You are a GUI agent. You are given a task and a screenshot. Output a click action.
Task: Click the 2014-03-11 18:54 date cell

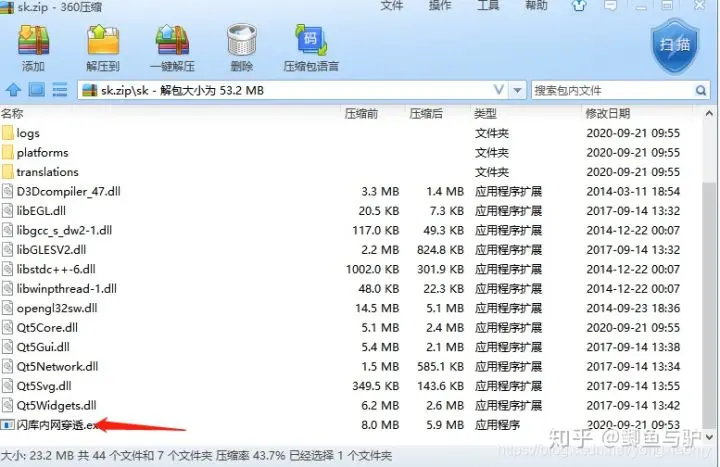[x=633, y=191]
